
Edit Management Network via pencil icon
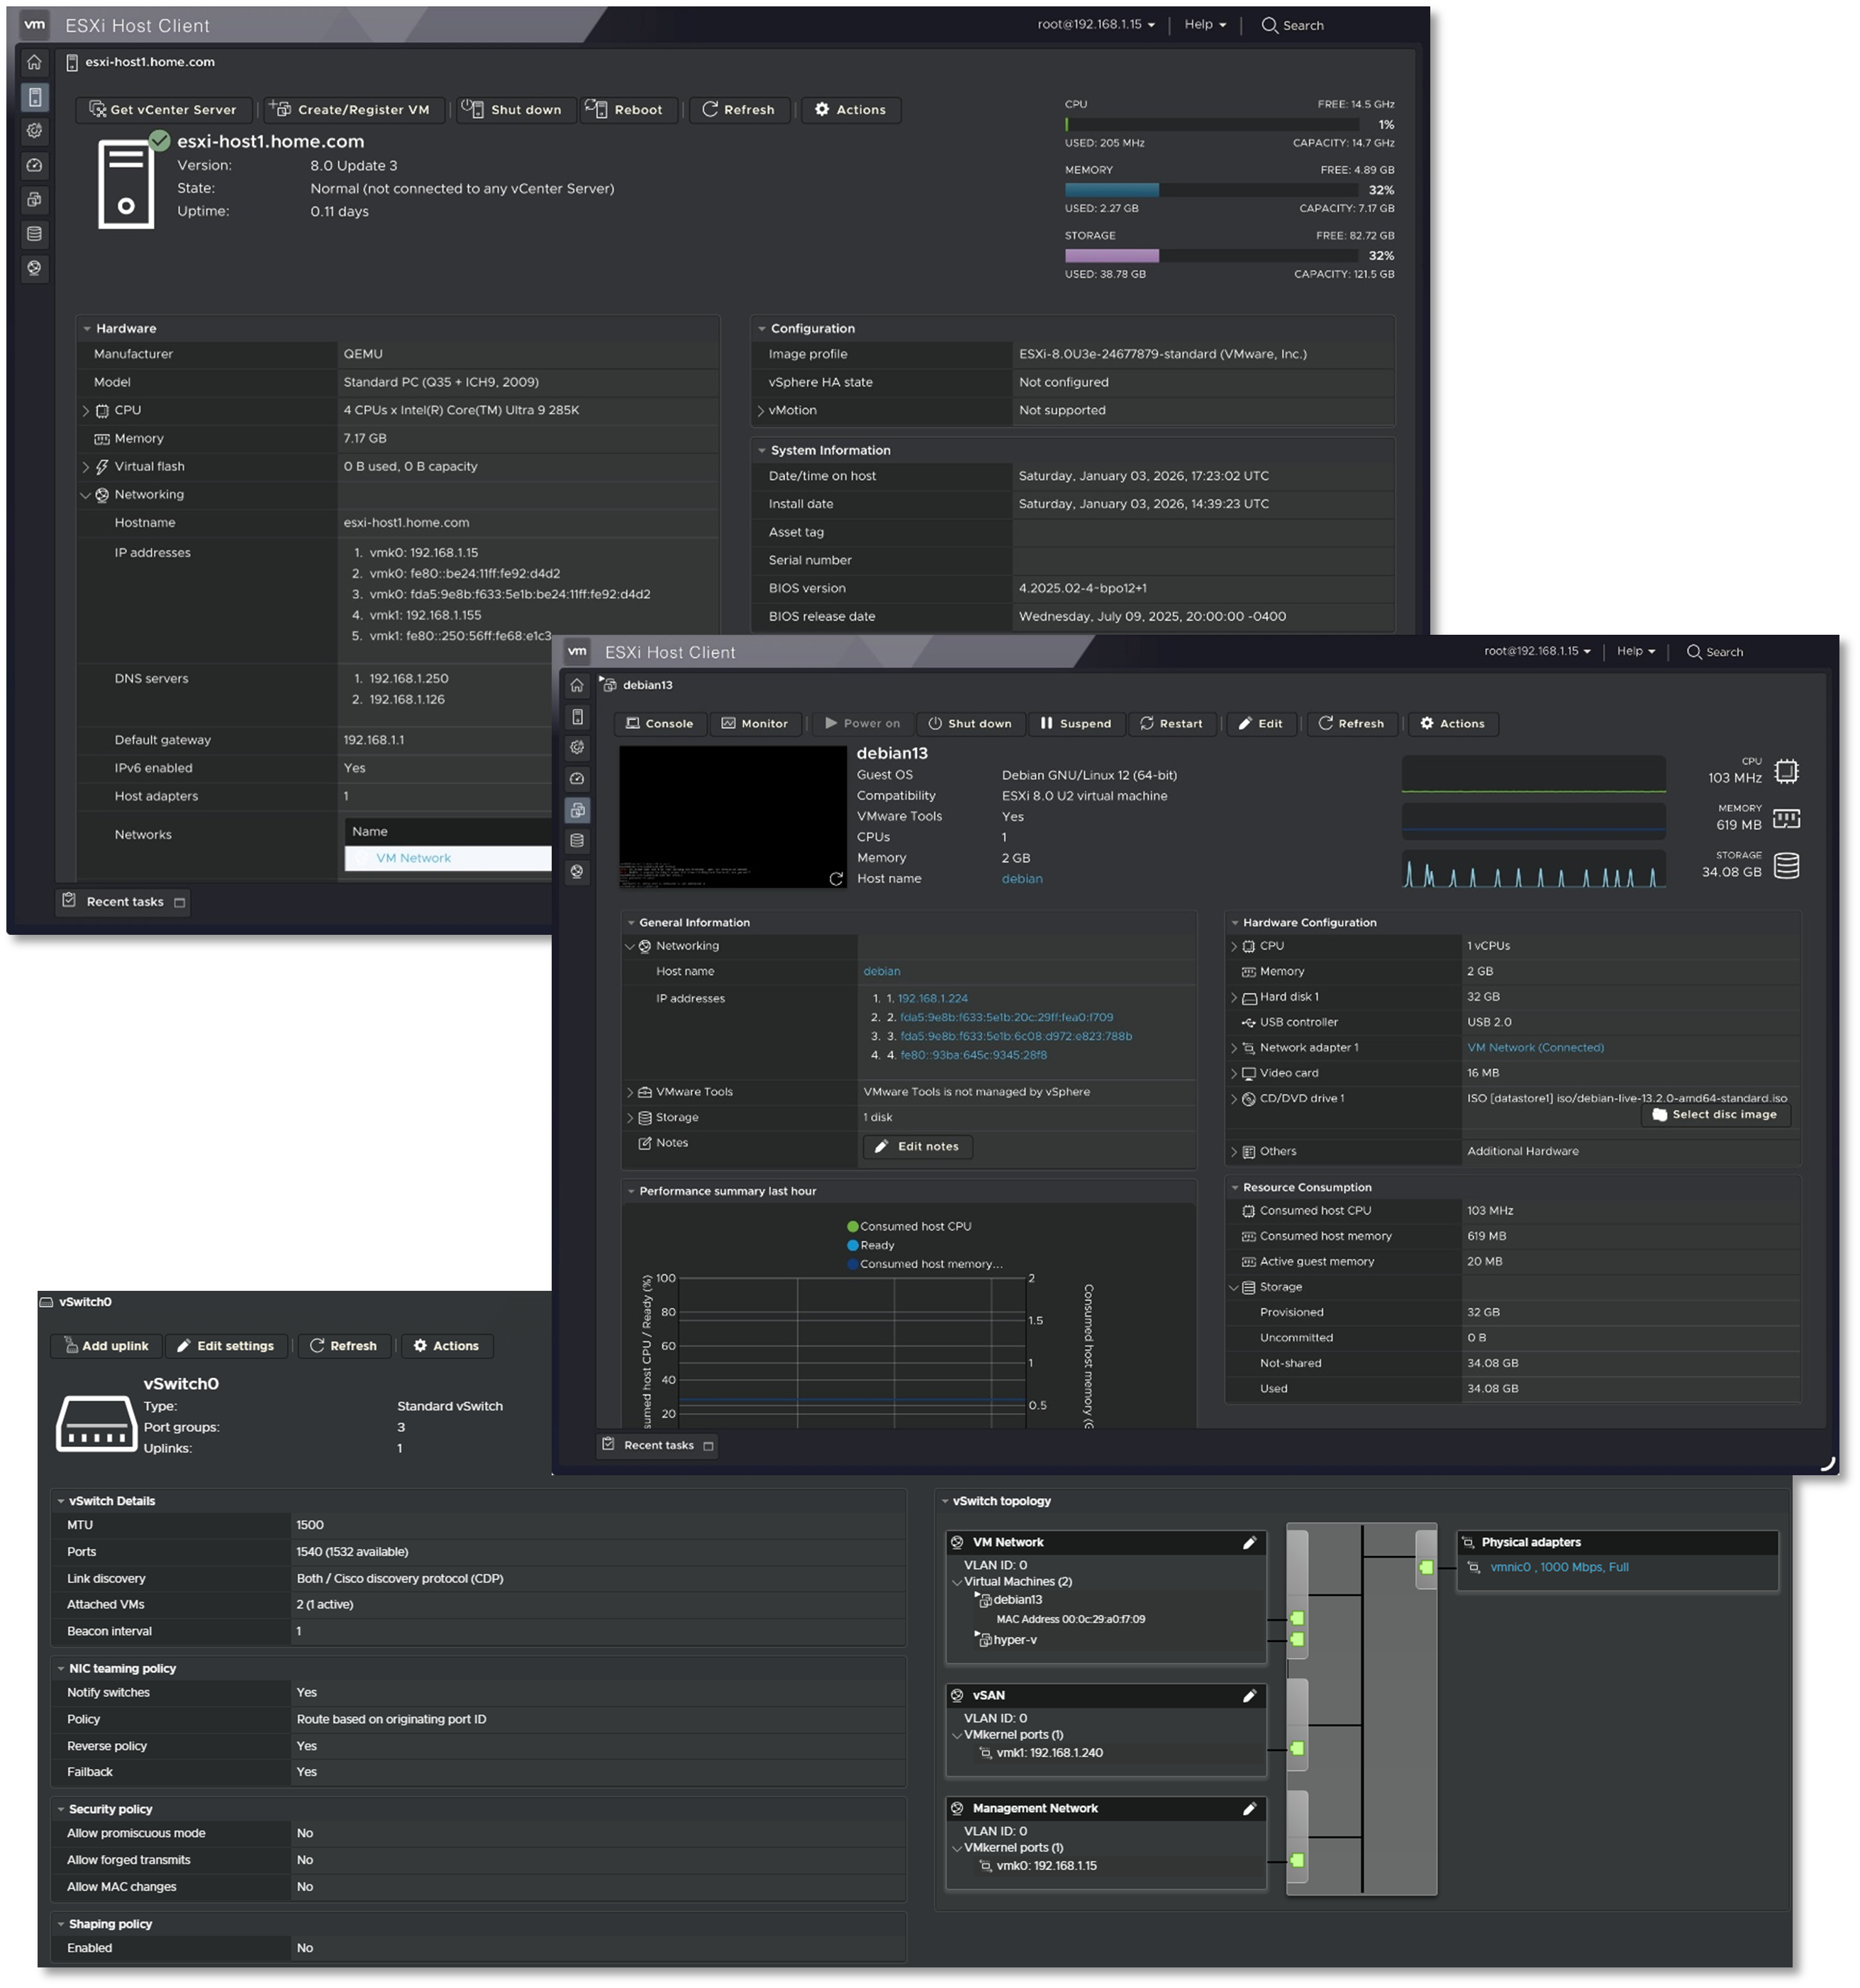point(1250,1809)
